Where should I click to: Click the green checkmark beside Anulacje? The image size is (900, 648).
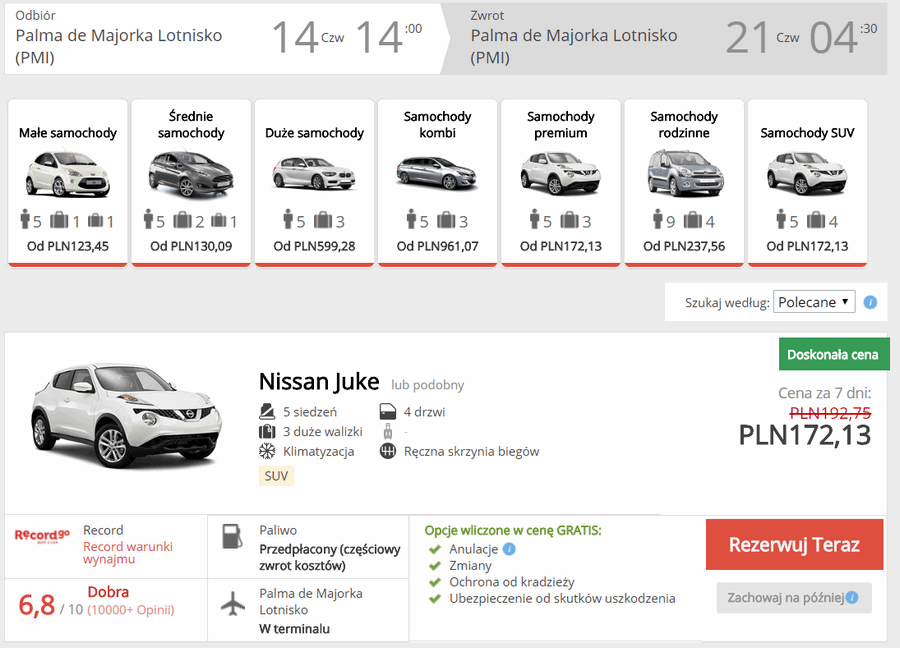pyautogui.click(x=435, y=549)
